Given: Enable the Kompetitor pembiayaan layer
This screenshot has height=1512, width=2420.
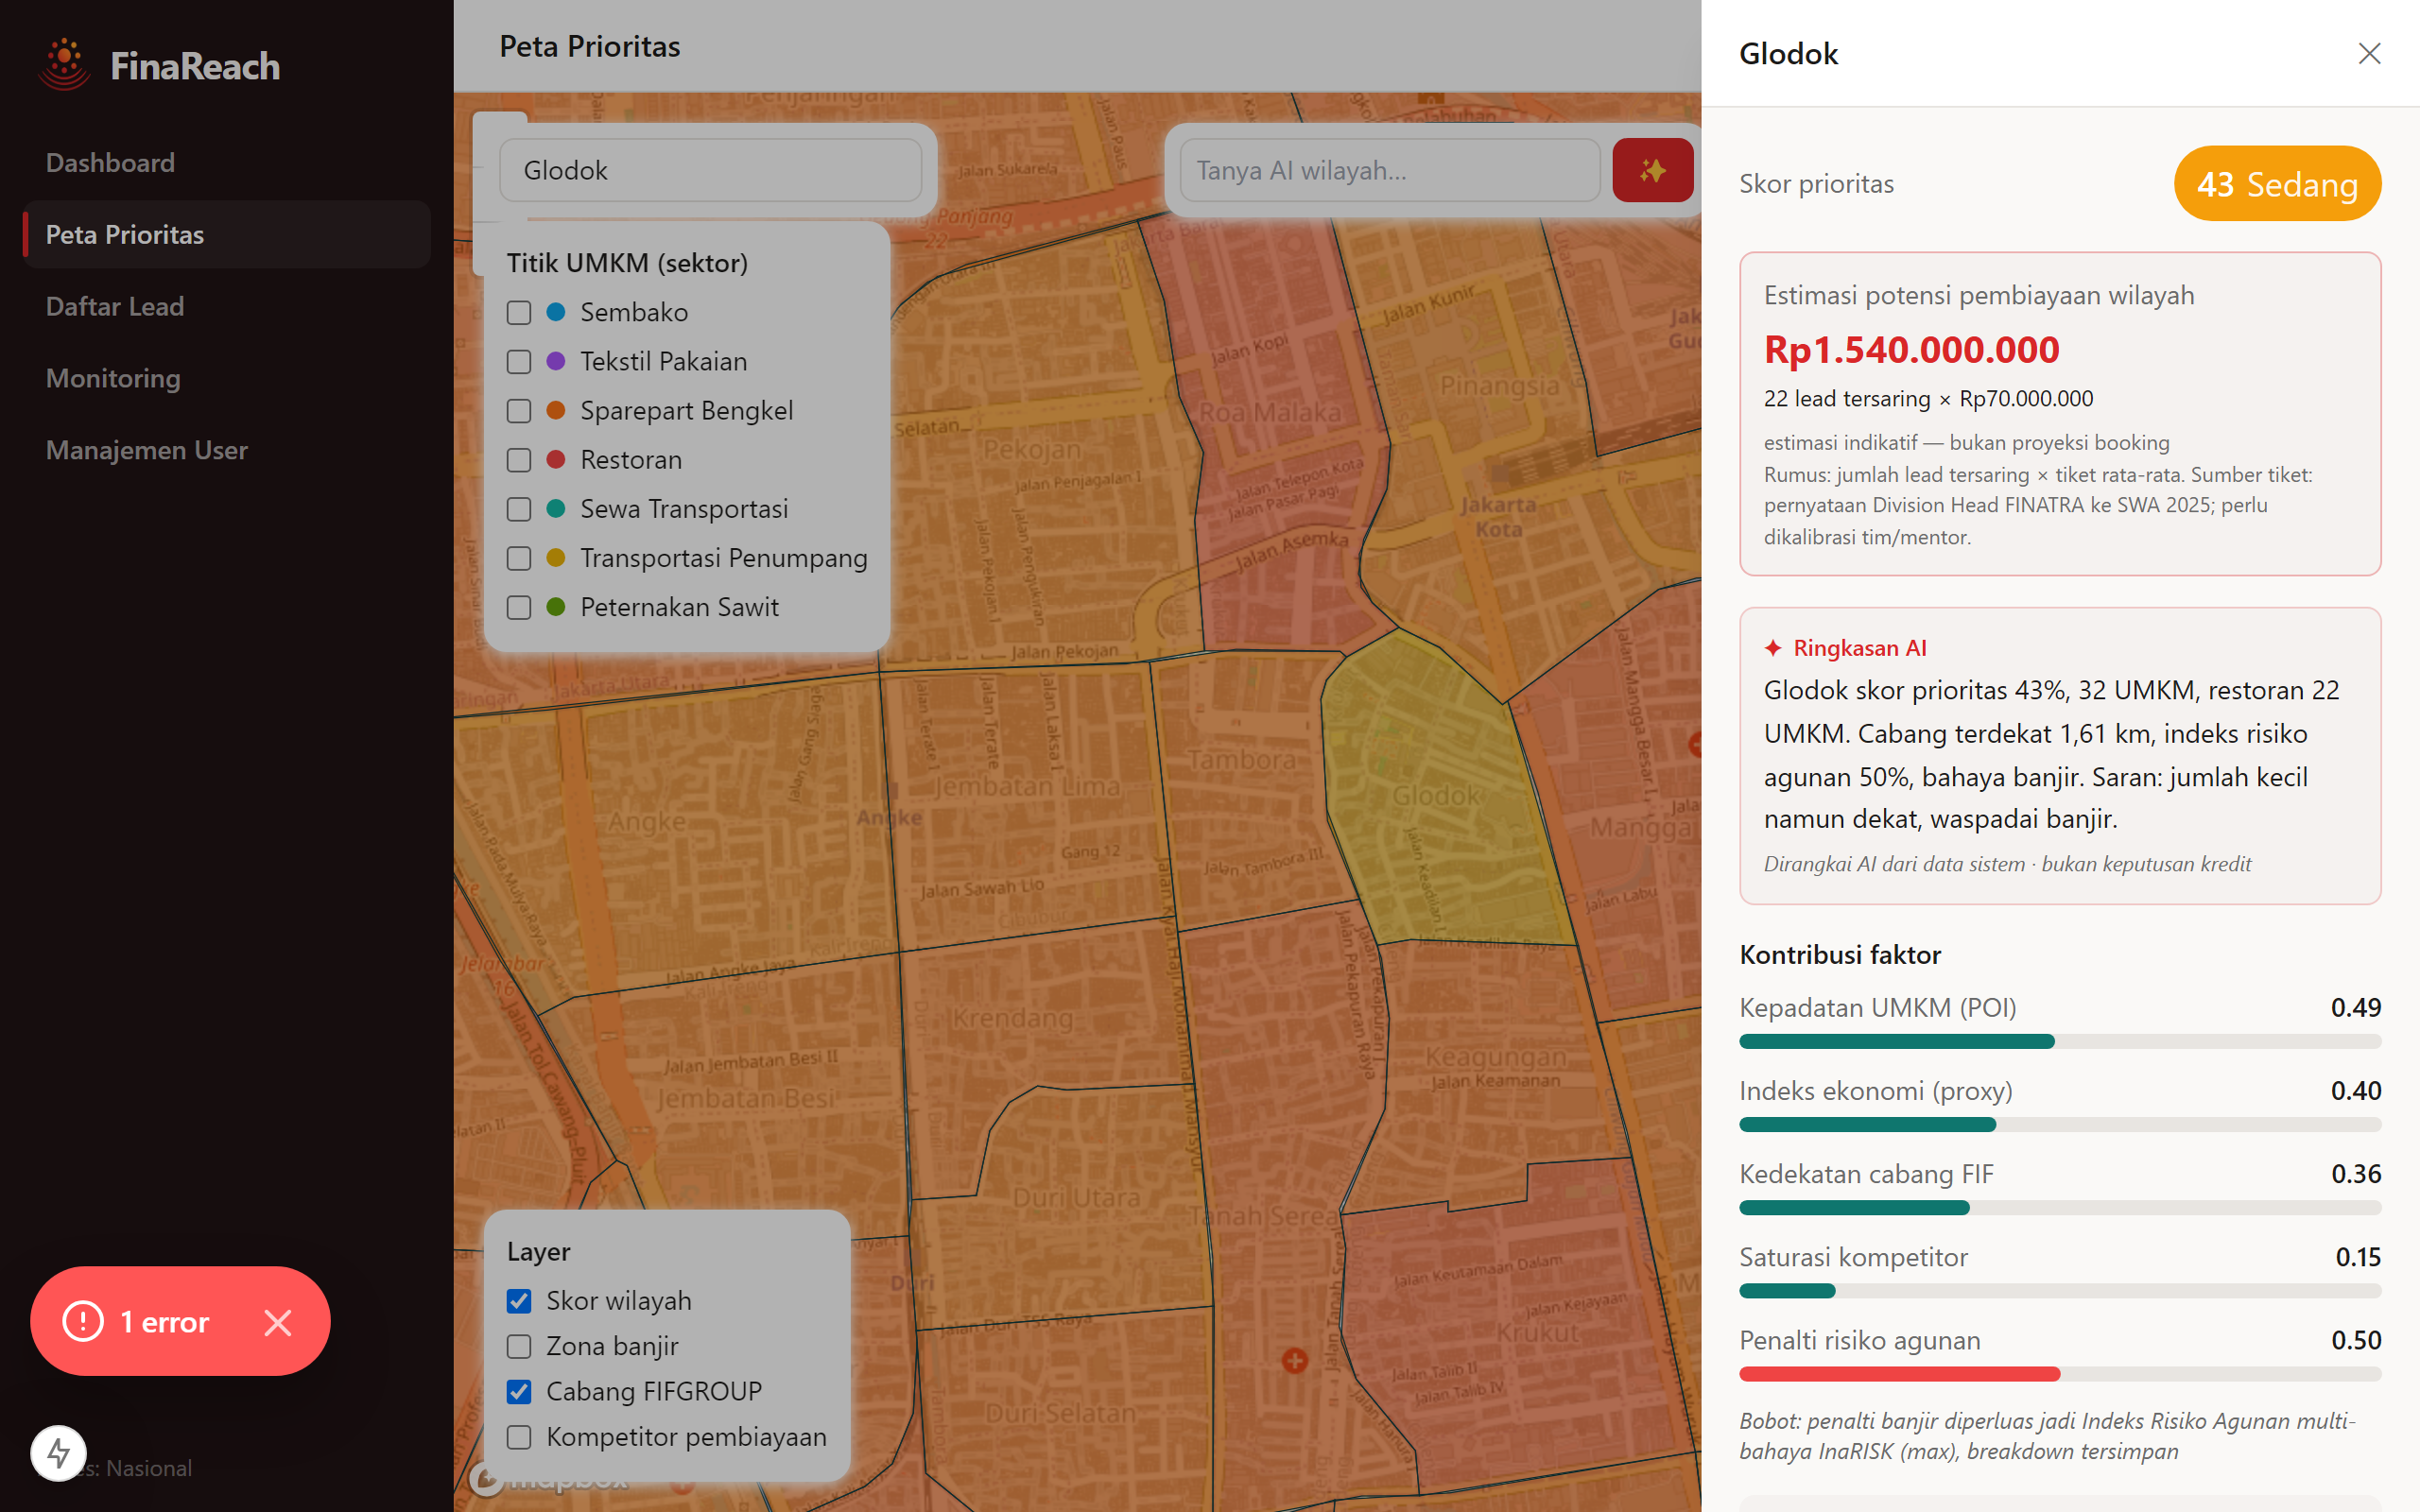Looking at the screenshot, I should (x=519, y=1437).
